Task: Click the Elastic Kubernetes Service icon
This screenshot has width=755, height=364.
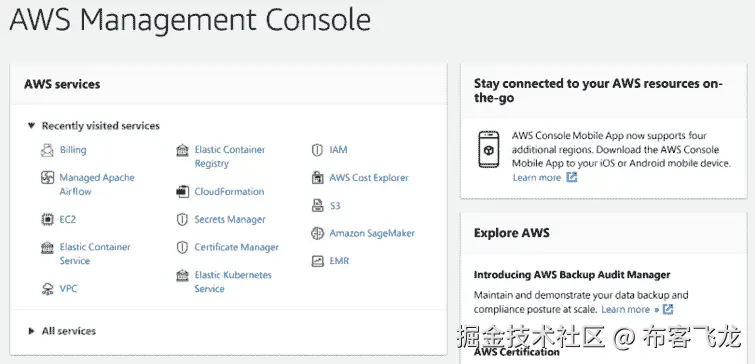Action: [x=182, y=275]
